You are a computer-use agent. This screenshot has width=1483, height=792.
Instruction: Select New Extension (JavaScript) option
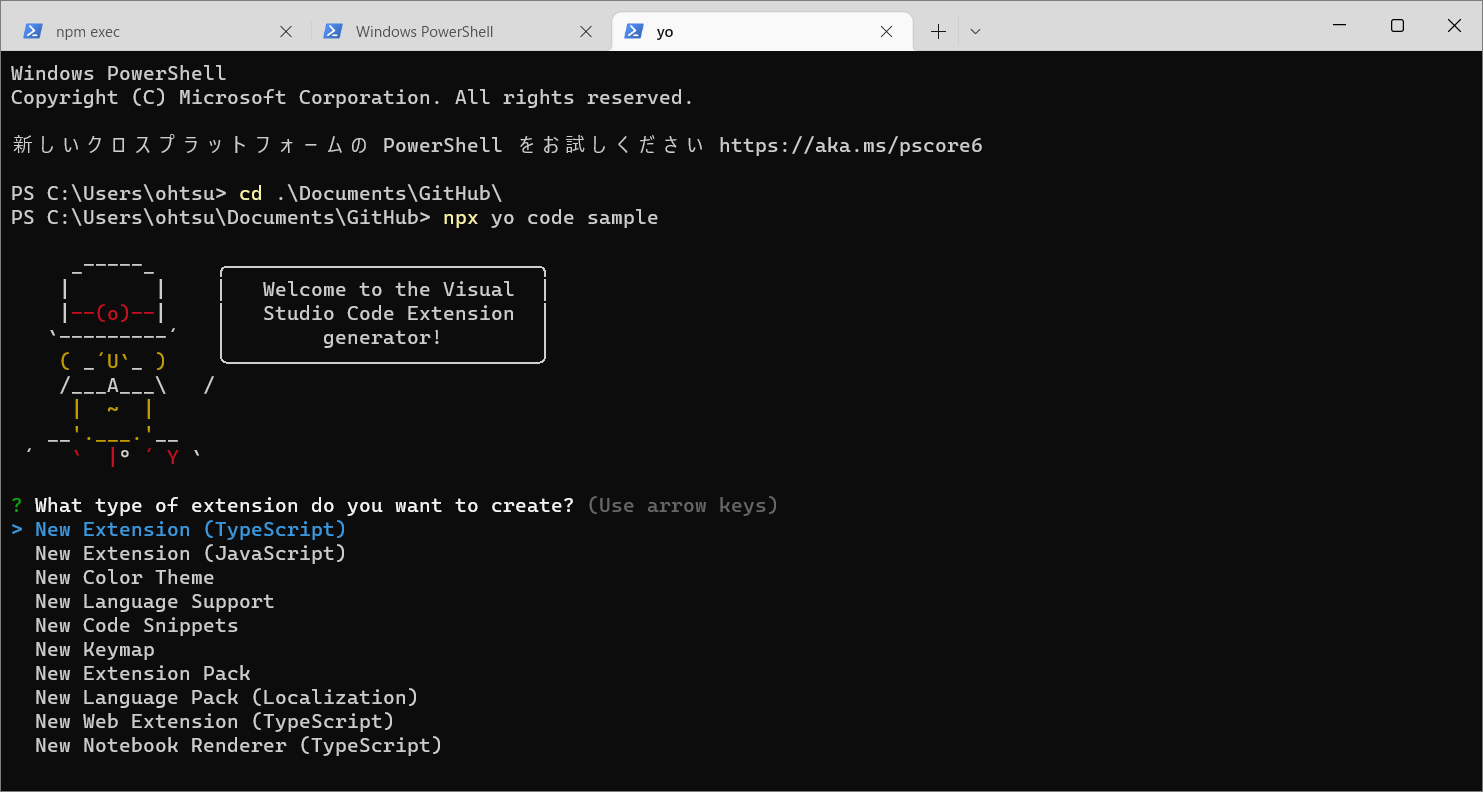click(190, 553)
